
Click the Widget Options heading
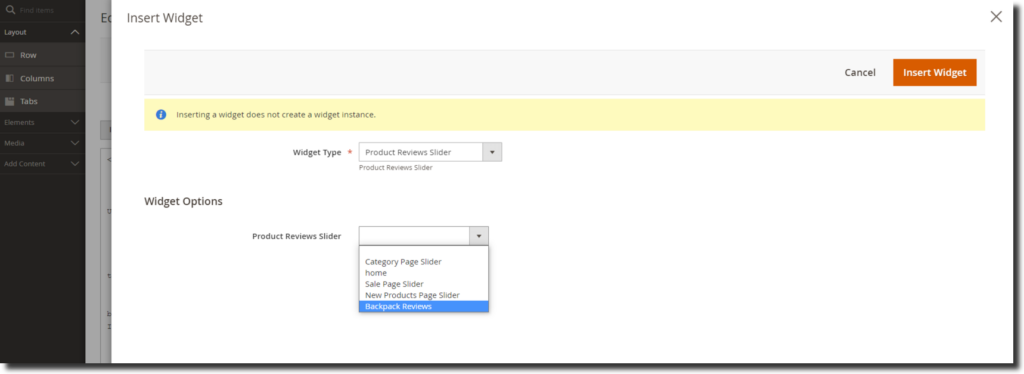pyautogui.click(x=184, y=201)
